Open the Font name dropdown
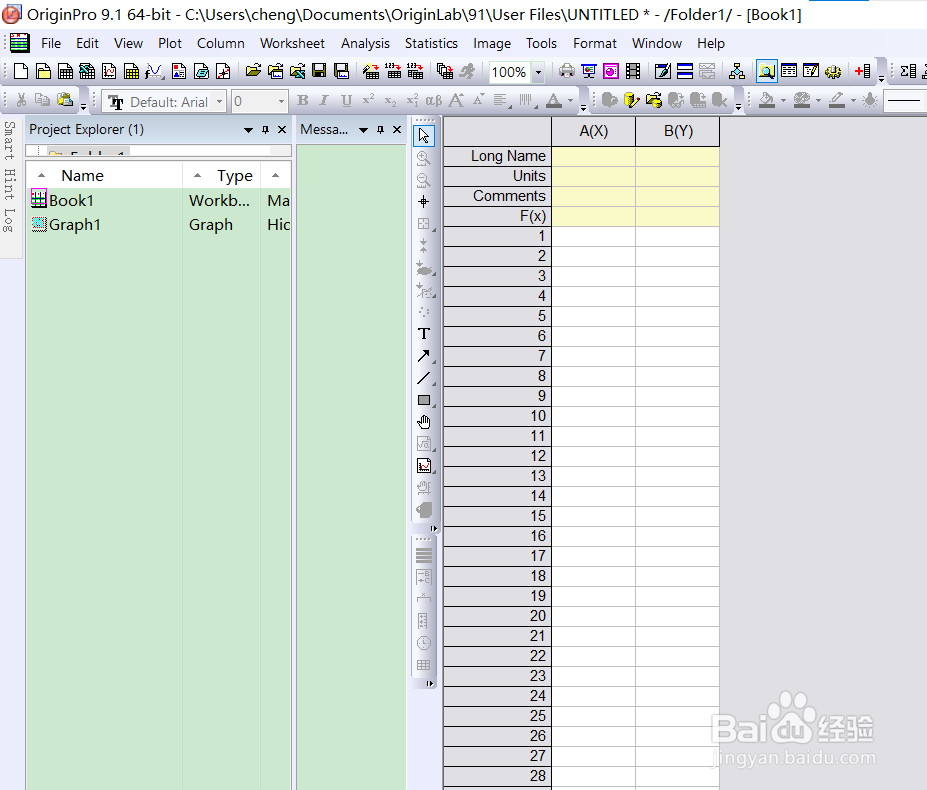 219,102
